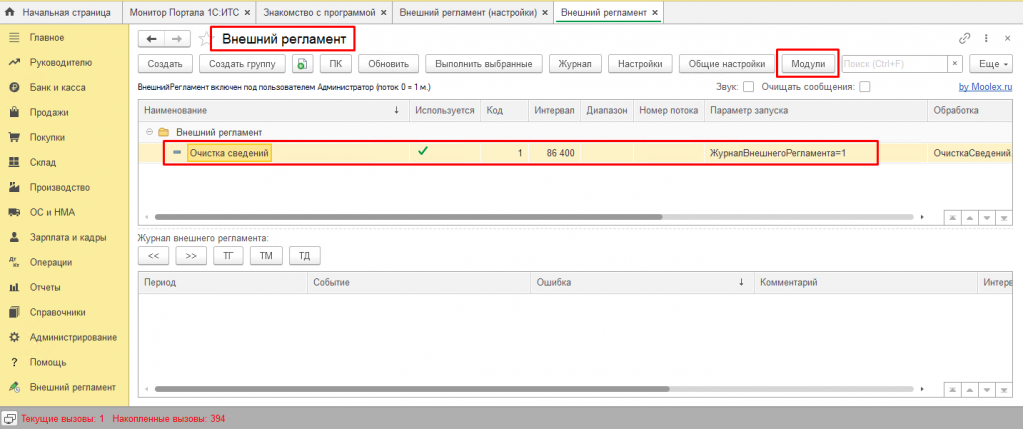Toggle the Звук checkbox
The width and height of the screenshot is (1023, 429).
pos(748,86)
